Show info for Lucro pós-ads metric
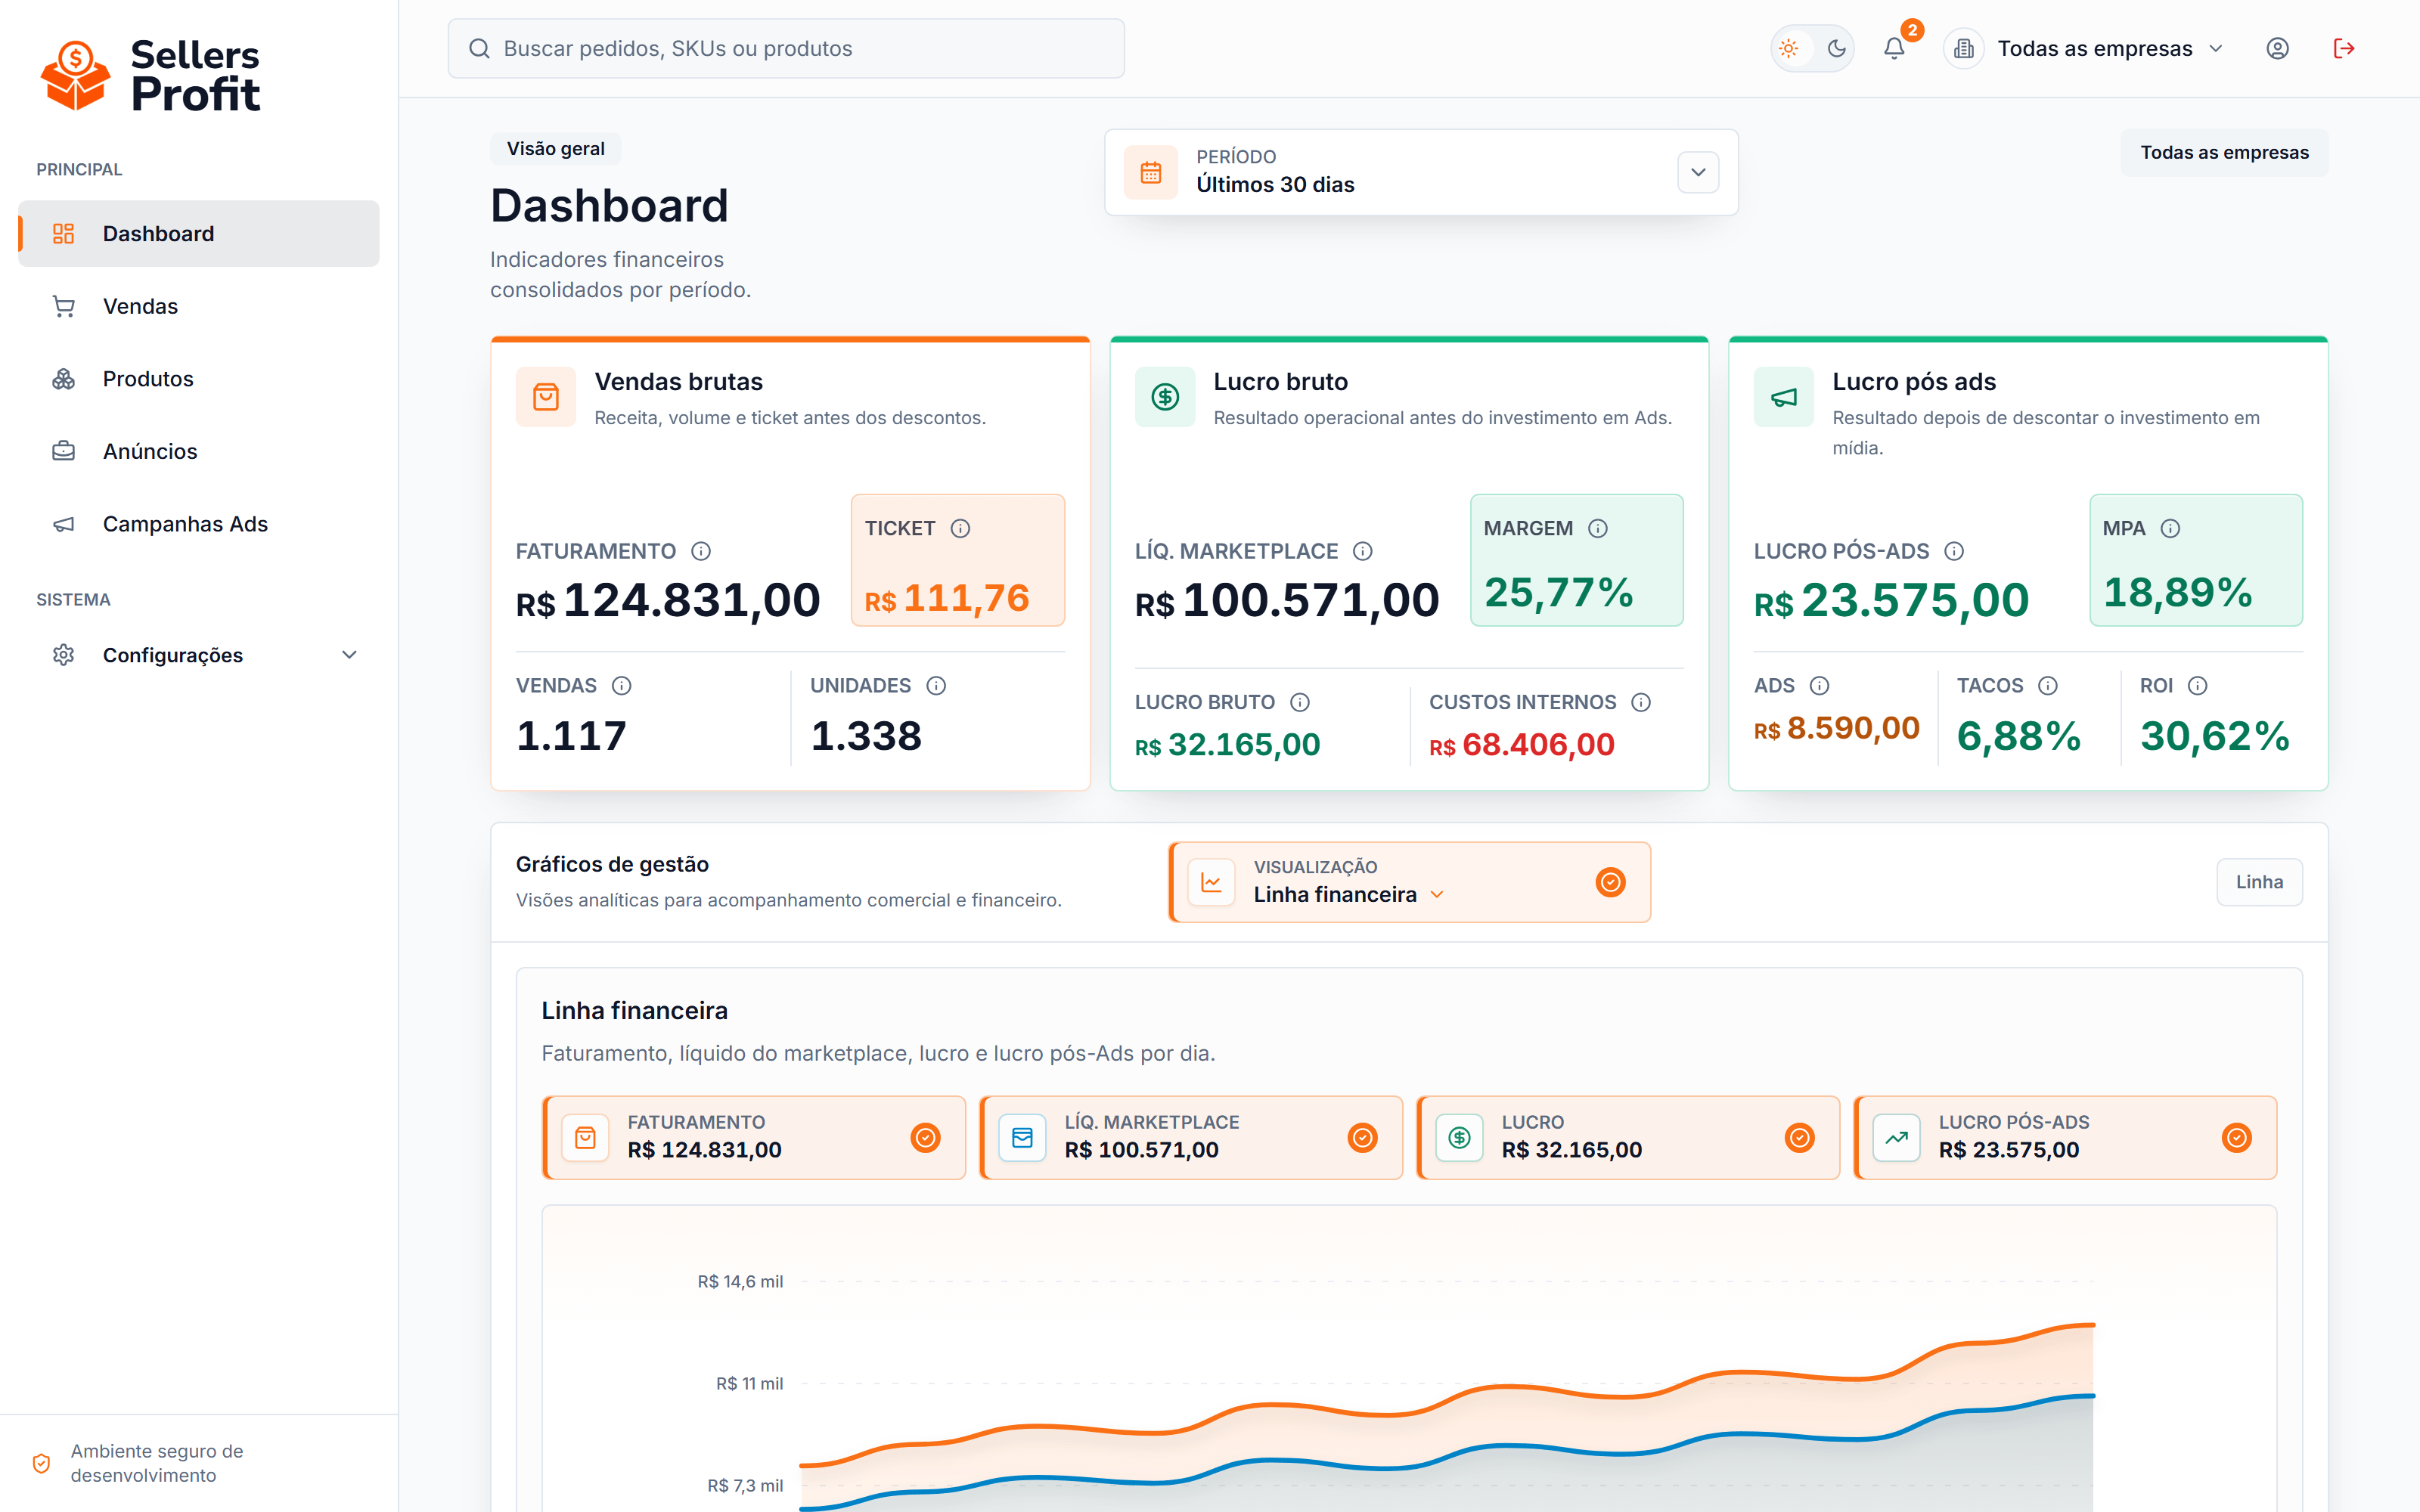This screenshot has height=1512, width=2420. 1953,551
